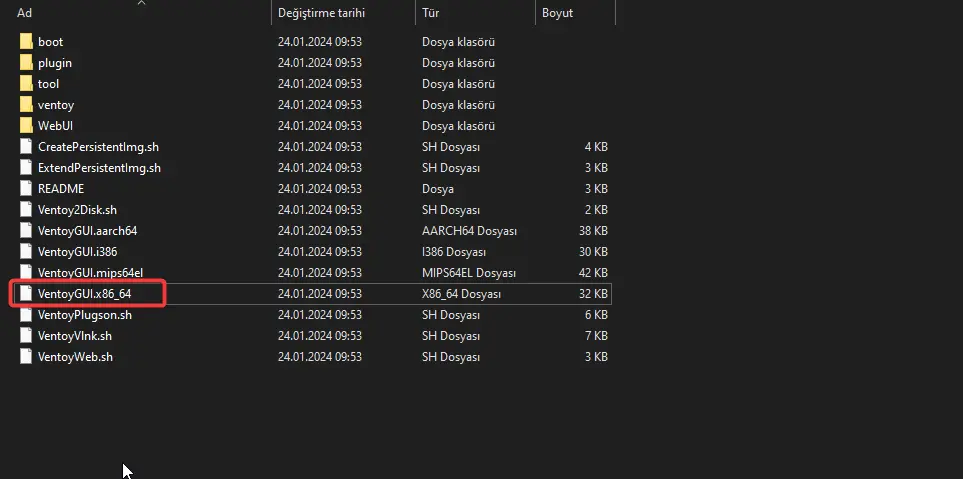
Task: Click the CreatePersistentImg.sh file icon
Action: point(26,147)
